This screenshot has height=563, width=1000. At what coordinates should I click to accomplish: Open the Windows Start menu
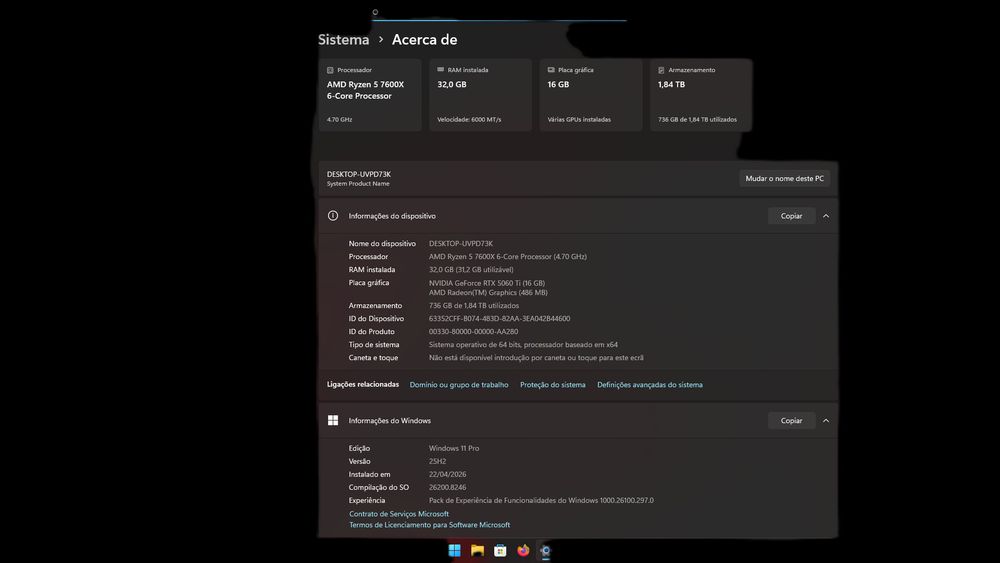[454, 550]
